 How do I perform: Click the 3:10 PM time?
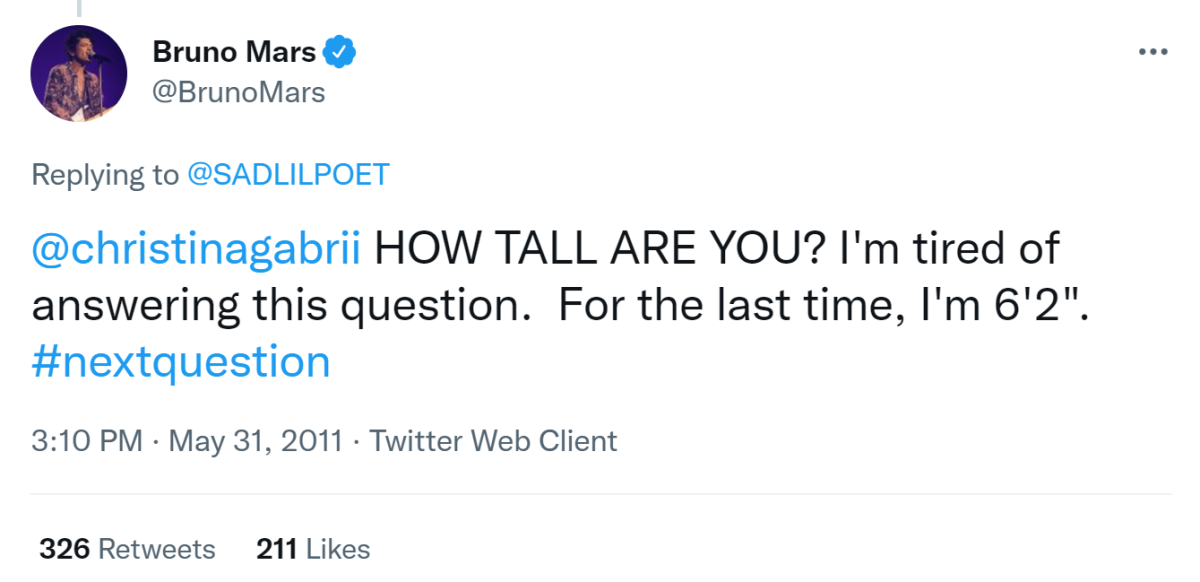[x=86, y=441]
